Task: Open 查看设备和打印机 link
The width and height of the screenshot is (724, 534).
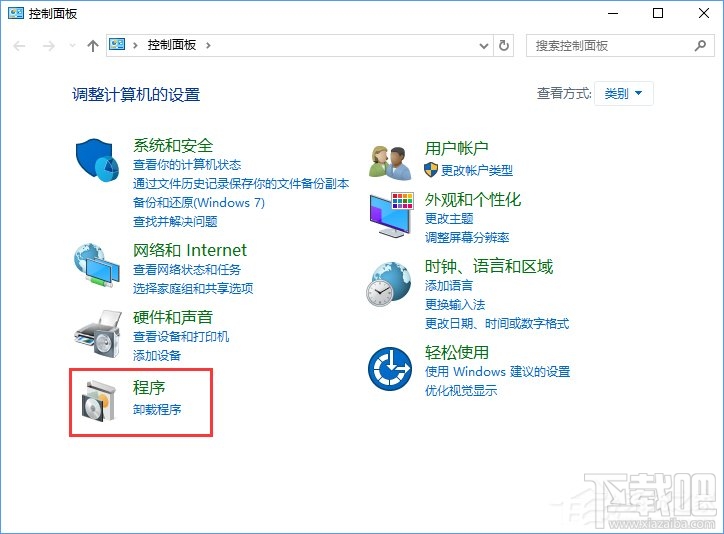Action: [x=181, y=336]
